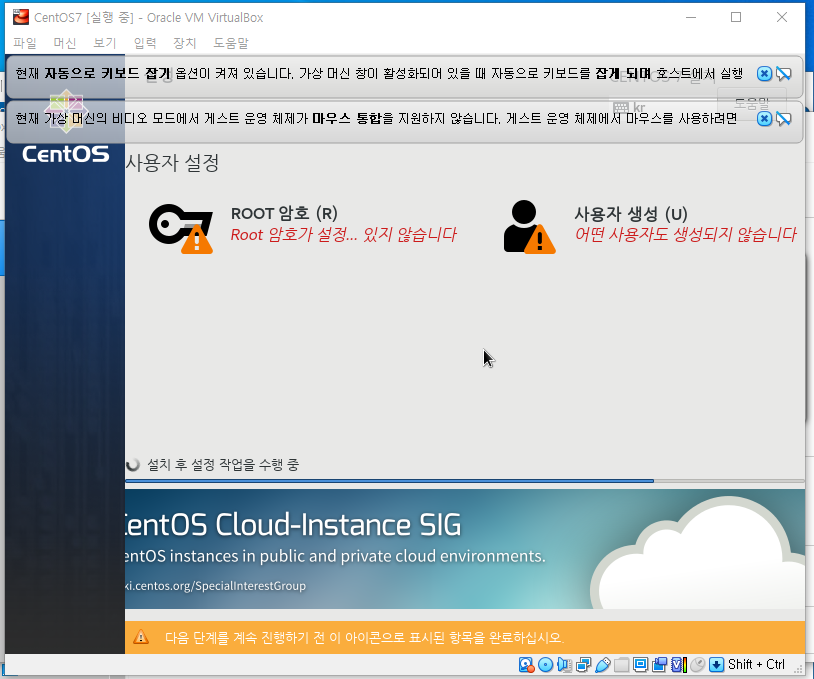
Task: Click the orange warning triangle in bottom banner
Action: 141,637
